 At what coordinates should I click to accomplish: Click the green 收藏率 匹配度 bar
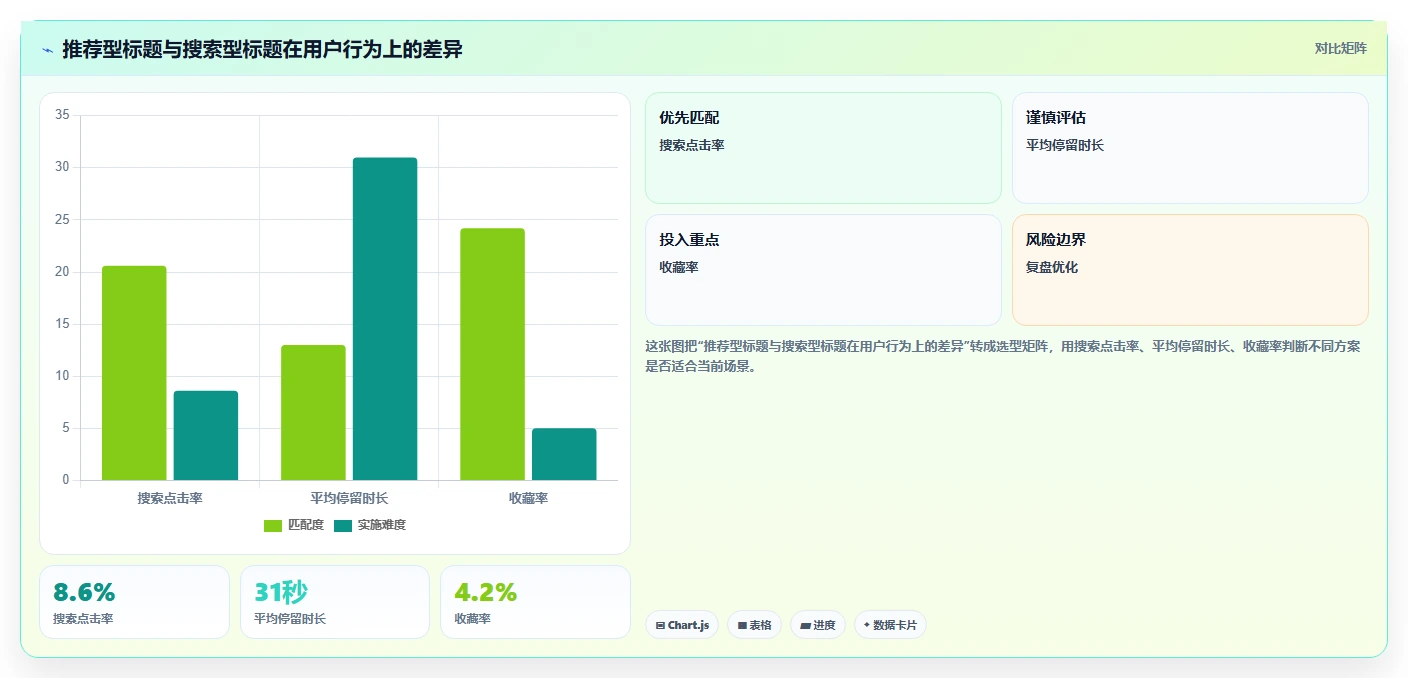[492, 354]
